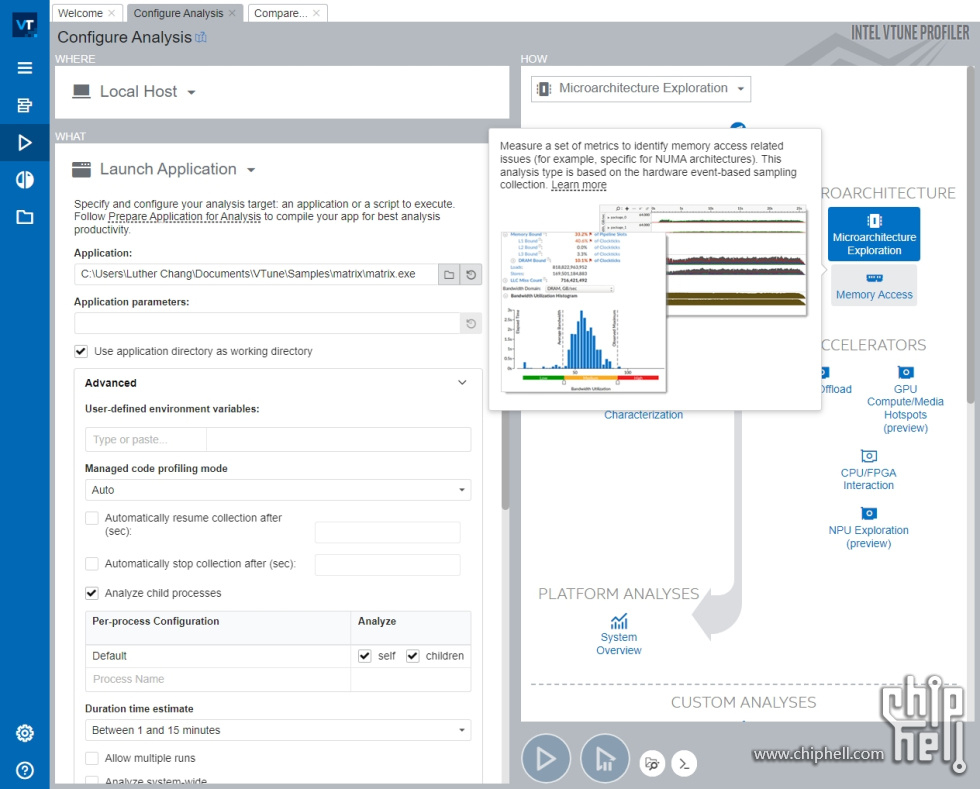Uncheck the Default children checkbox
This screenshot has width=980, height=789.
pos(412,656)
